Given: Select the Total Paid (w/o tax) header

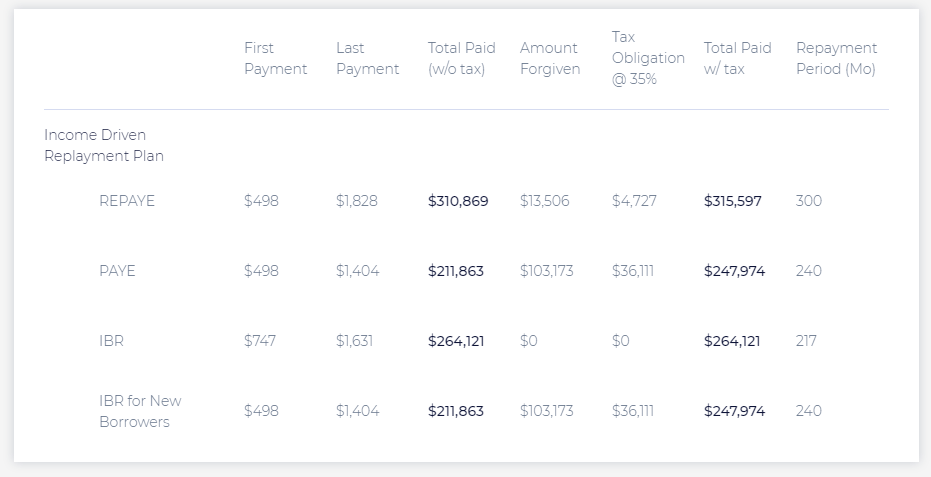Looking at the screenshot, I should tap(461, 58).
